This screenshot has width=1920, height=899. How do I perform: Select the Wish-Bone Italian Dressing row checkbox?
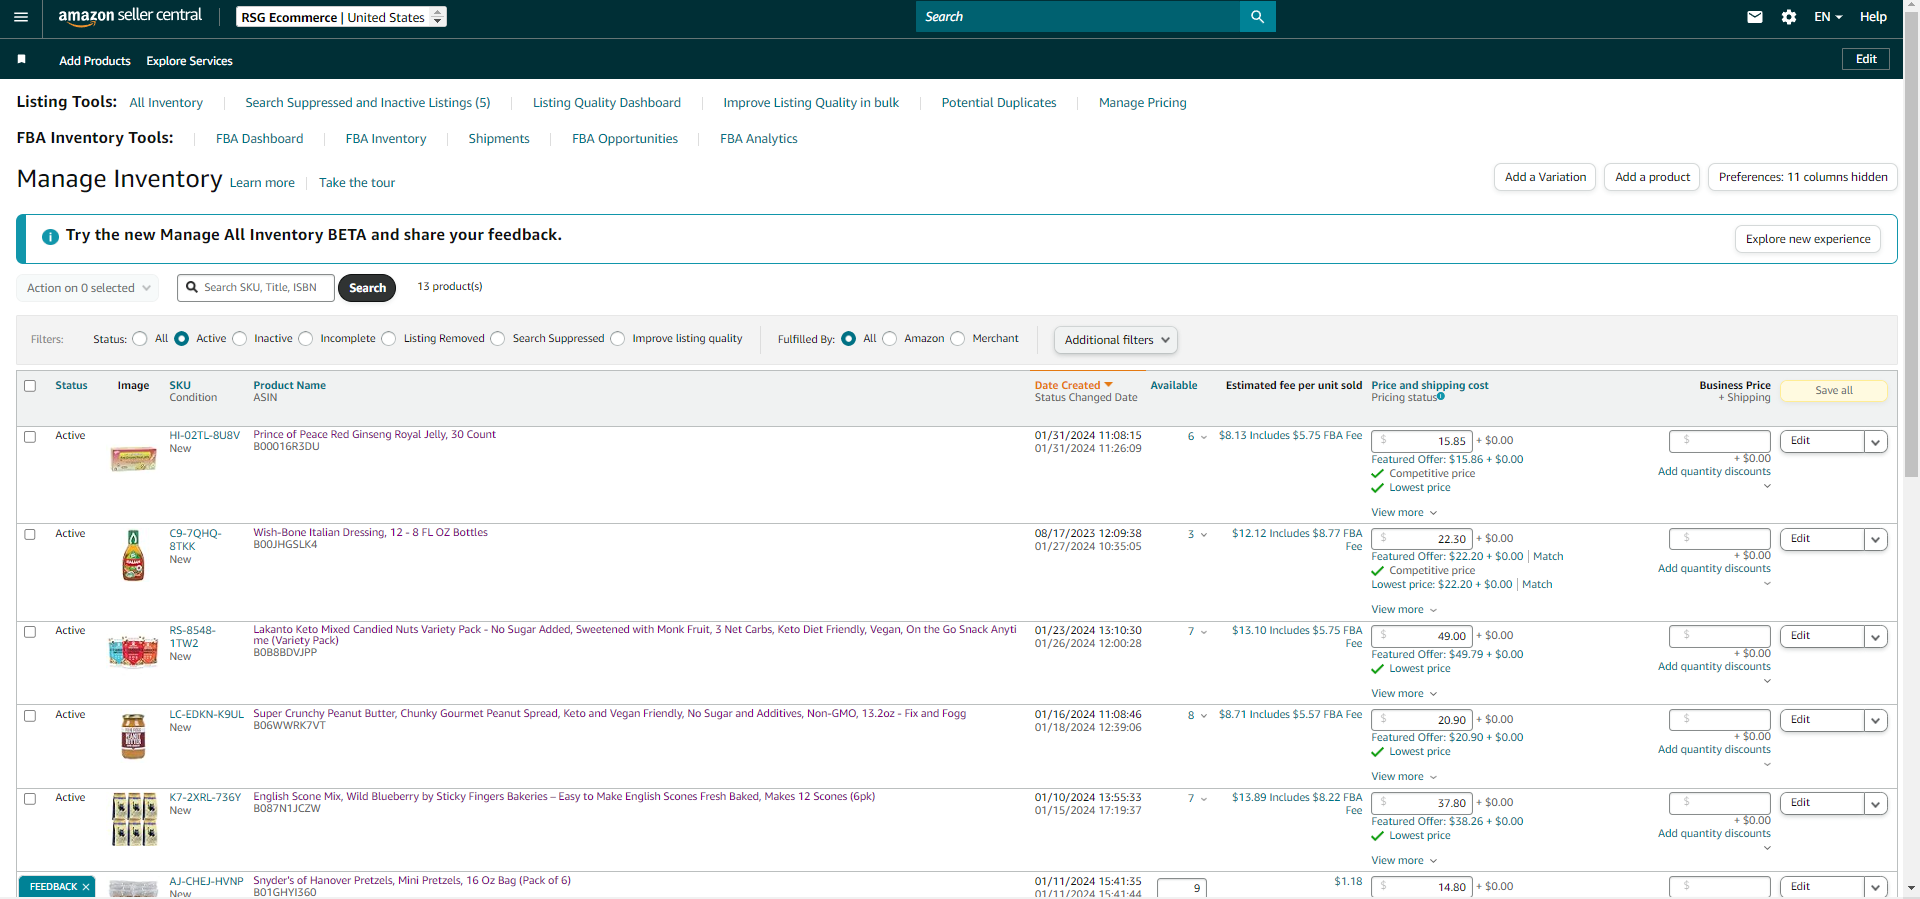point(30,535)
